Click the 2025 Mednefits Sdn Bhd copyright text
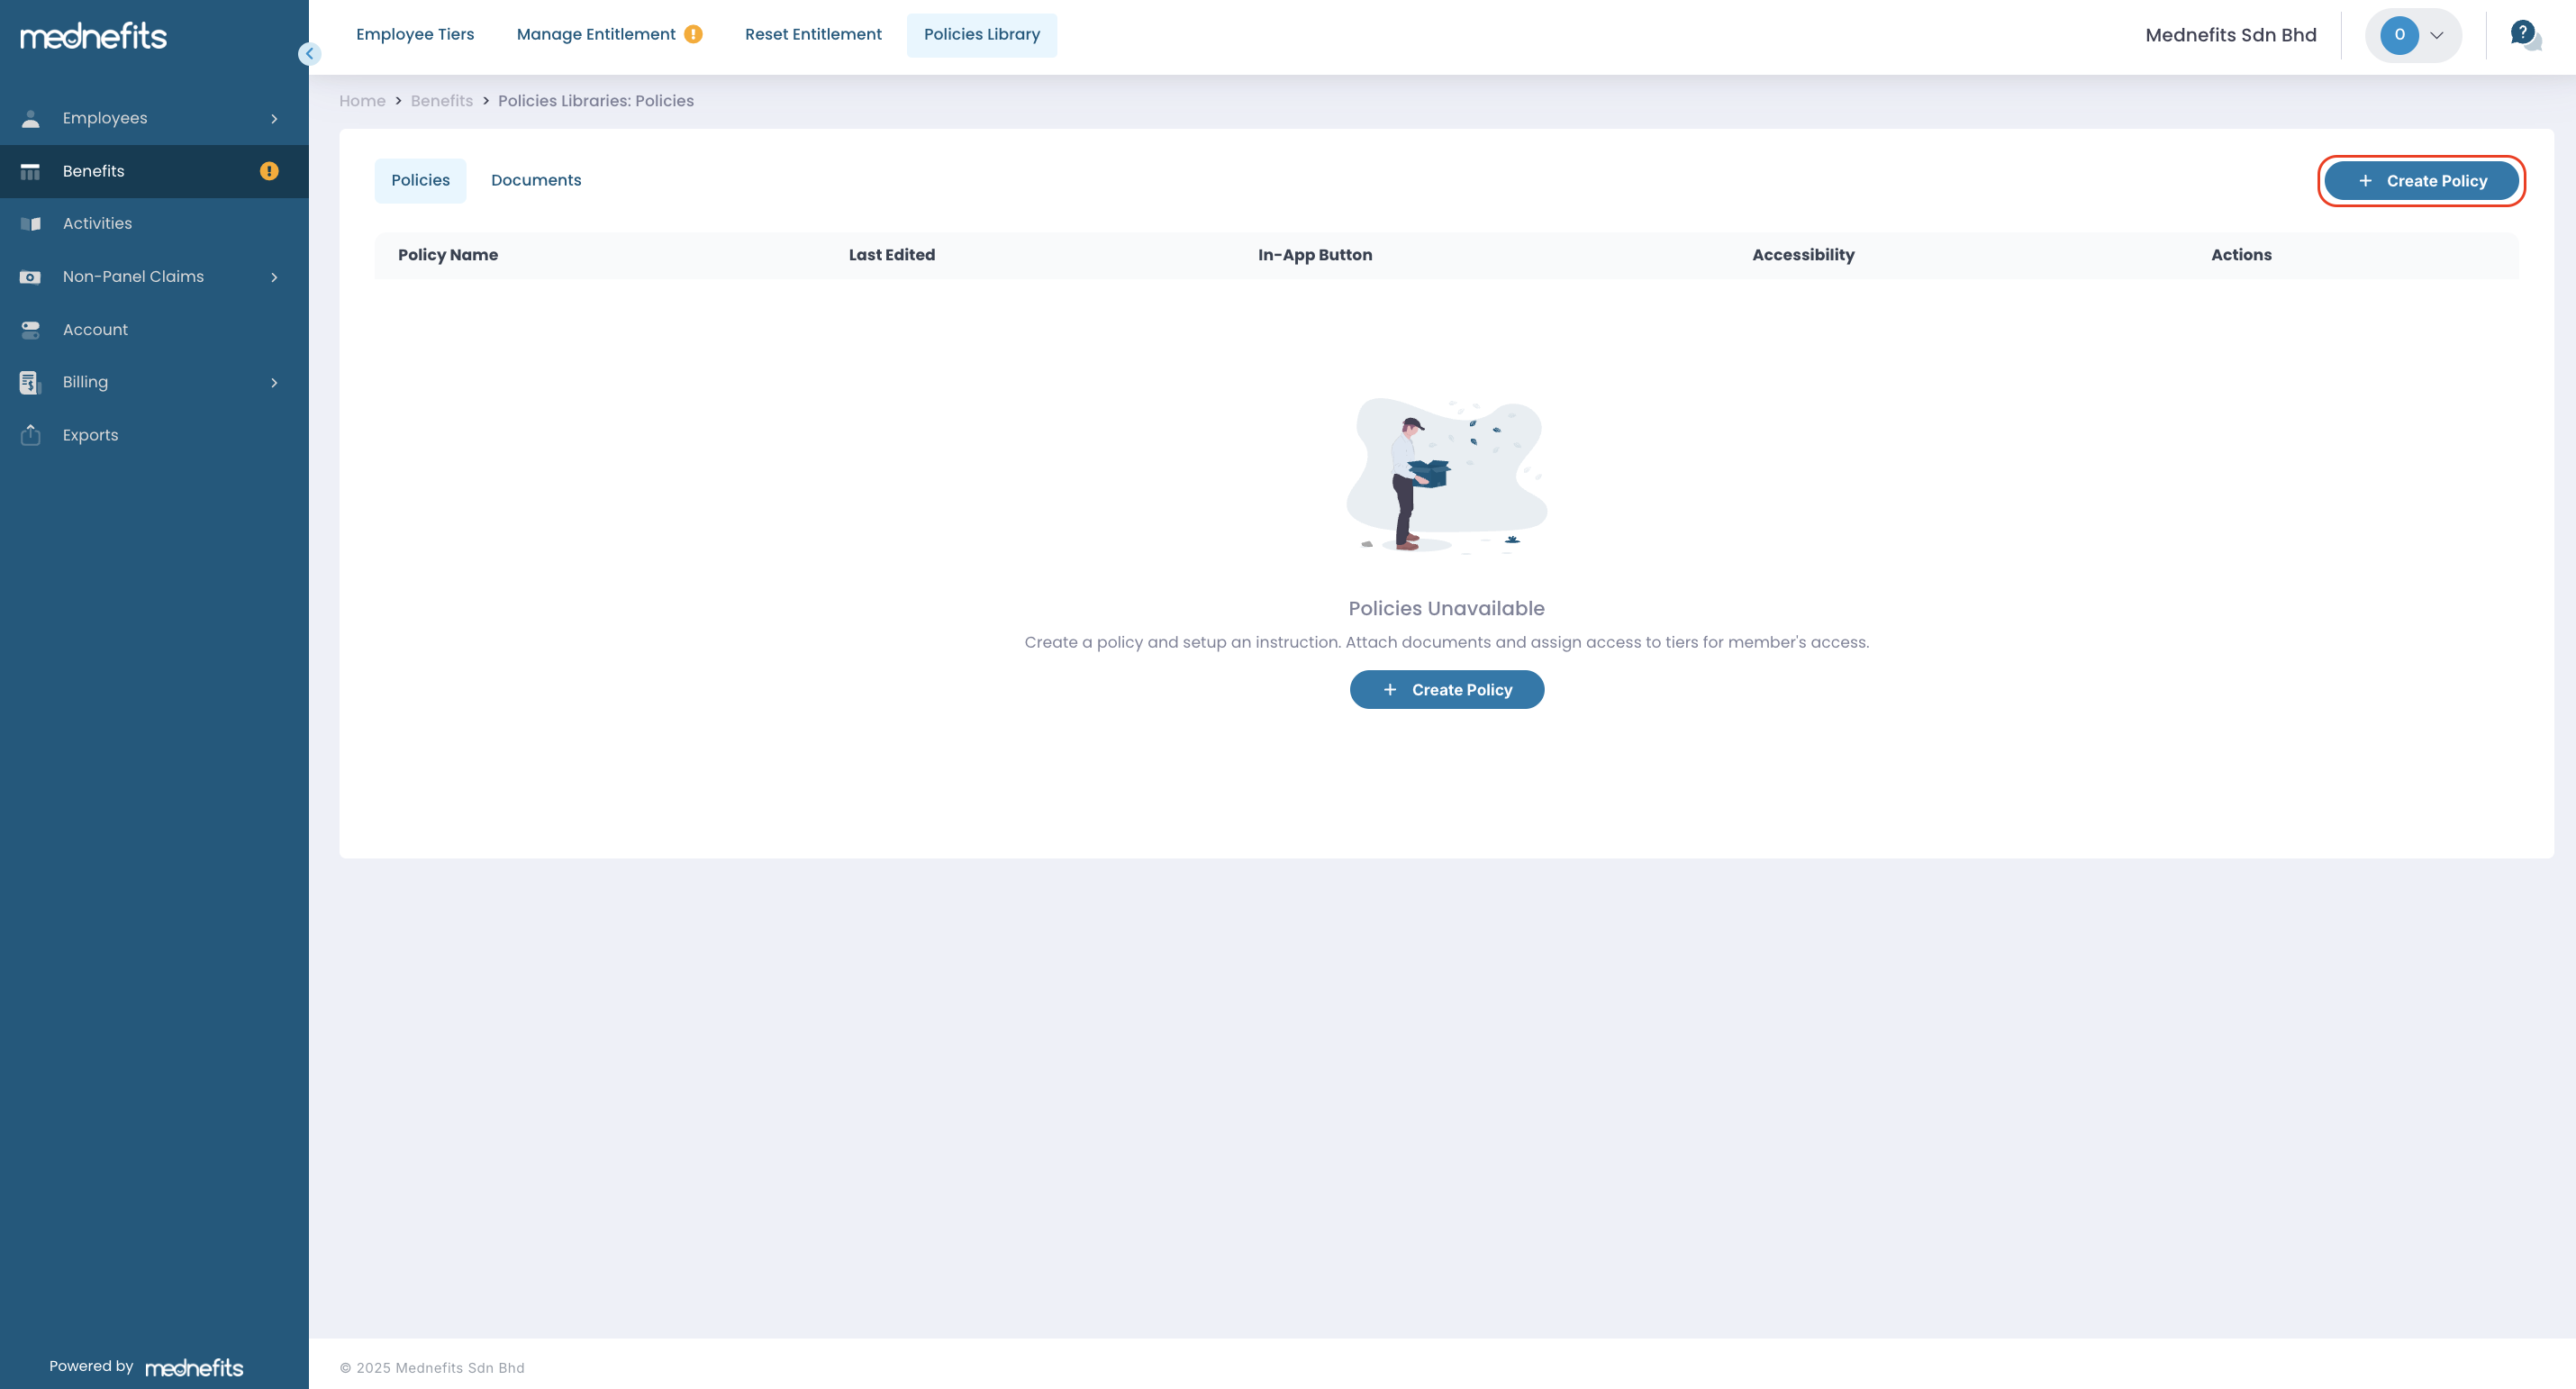The image size is (2576, 1389). [x=432, y=1368]
